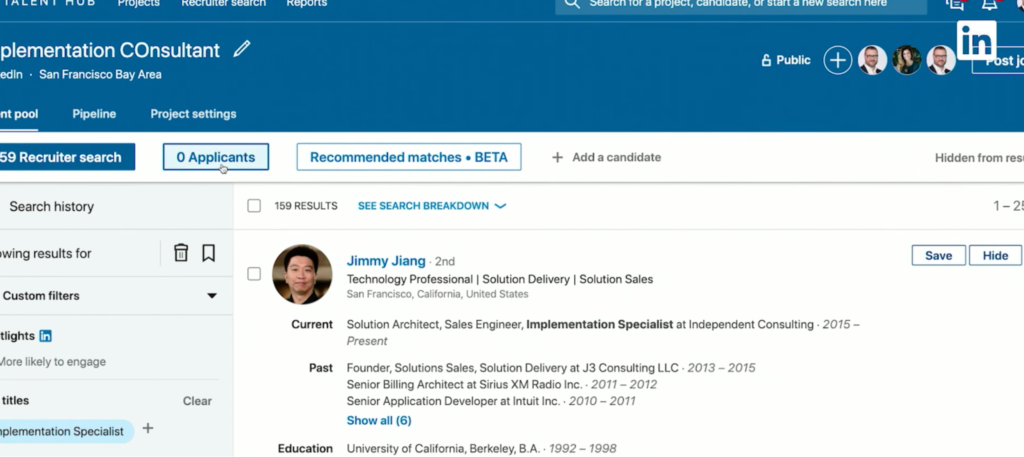Viewport: 1024px width, 457px height.
Task: Delete search using the trash can icon
Action: (181, 253)
